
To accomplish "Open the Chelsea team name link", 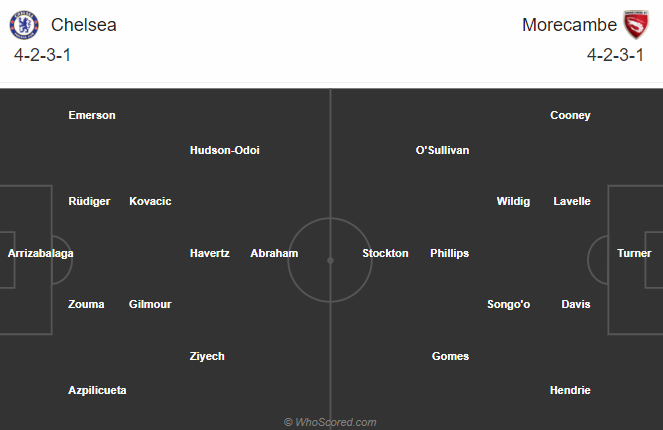I will point(83,25).
